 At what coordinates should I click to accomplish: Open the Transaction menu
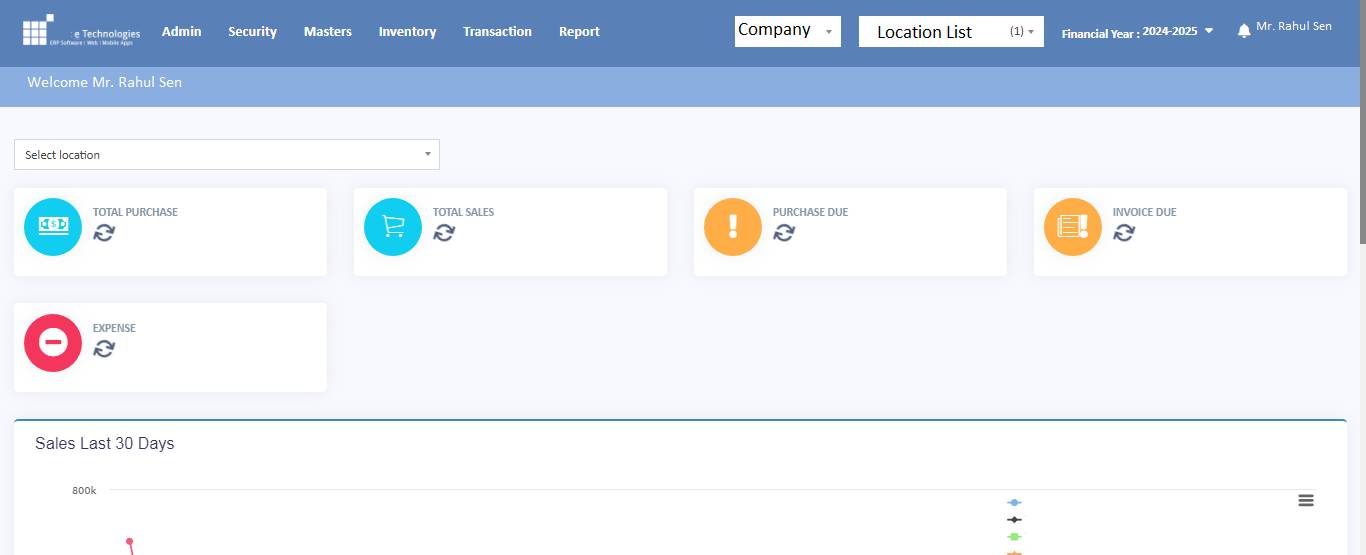point(497,32)
